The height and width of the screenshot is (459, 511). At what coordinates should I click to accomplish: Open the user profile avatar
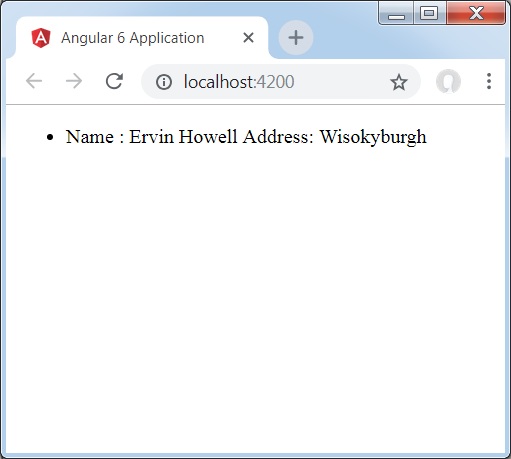click(448, 81)
